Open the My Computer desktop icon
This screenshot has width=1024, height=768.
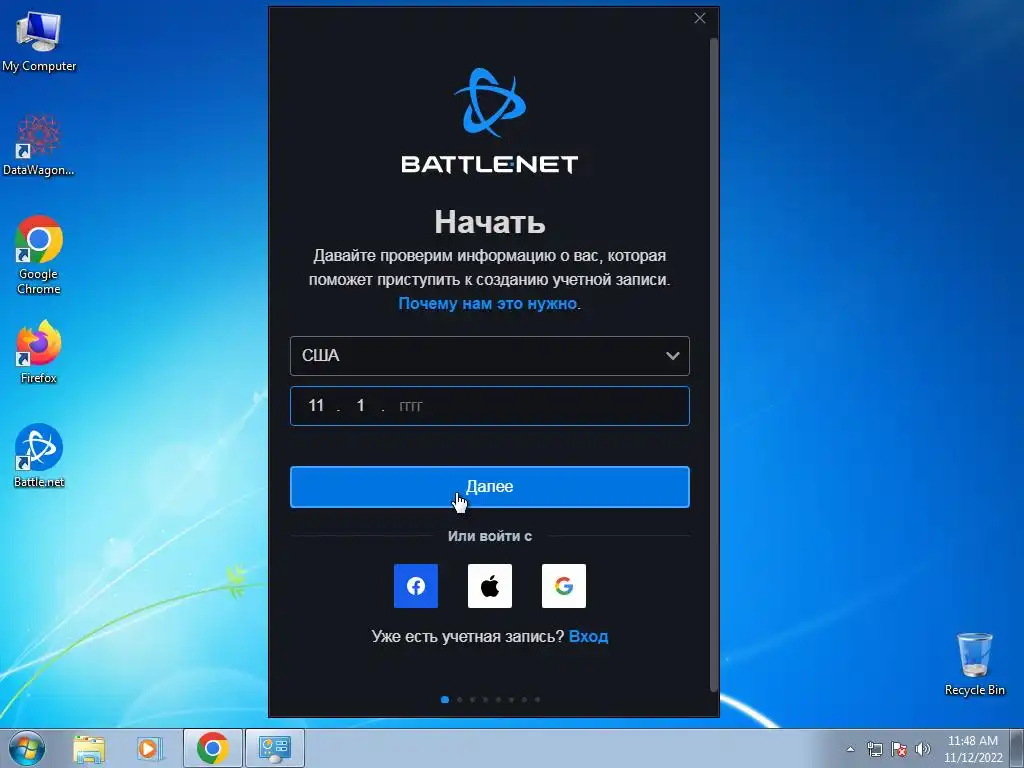pyautogui.click(x=39, y=42)
